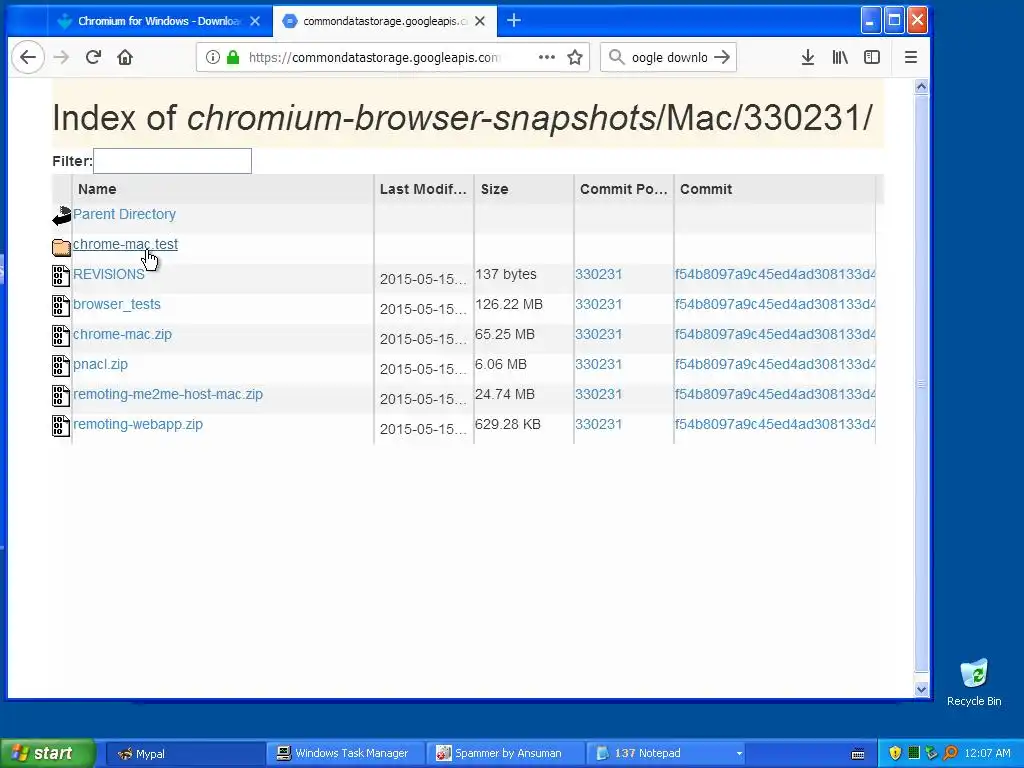This screenshot has height=768, width=1024.
Task: Expand the 137 Notepad taskbar group
Action: 666,754
